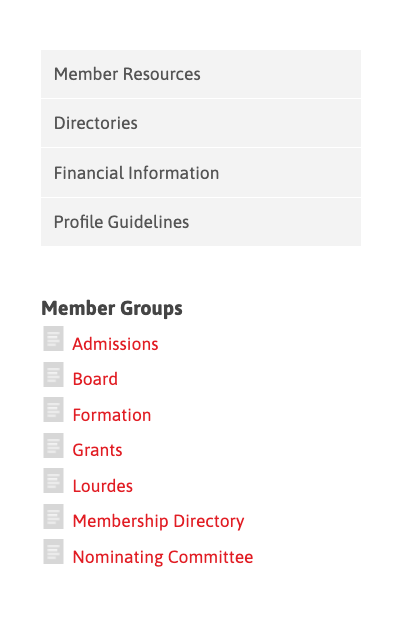Click the Lourdes group link
Image resolution: width=408 pixels, height=622 pixels.
coord(103,486)
